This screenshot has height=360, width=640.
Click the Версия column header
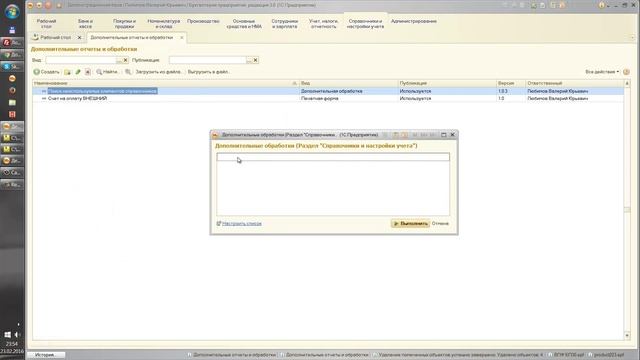[511, 83]
